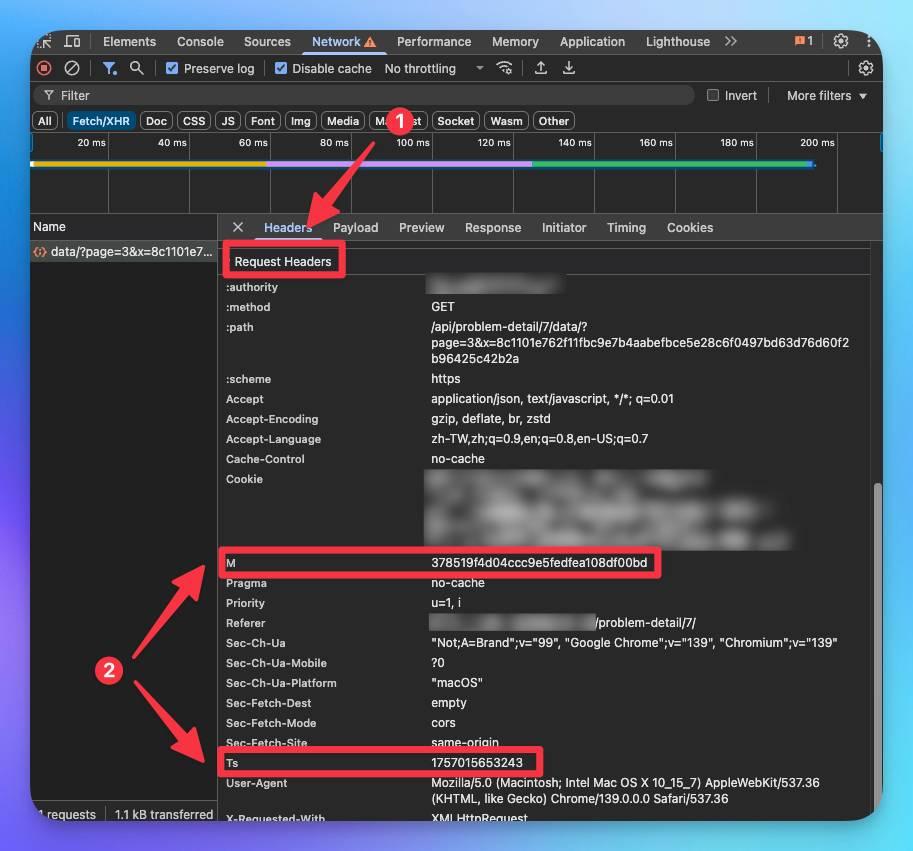Toggle the filter funnel icon
This screenshot has width=913, height=851.
pyautogui.click(x=109, y=69)
